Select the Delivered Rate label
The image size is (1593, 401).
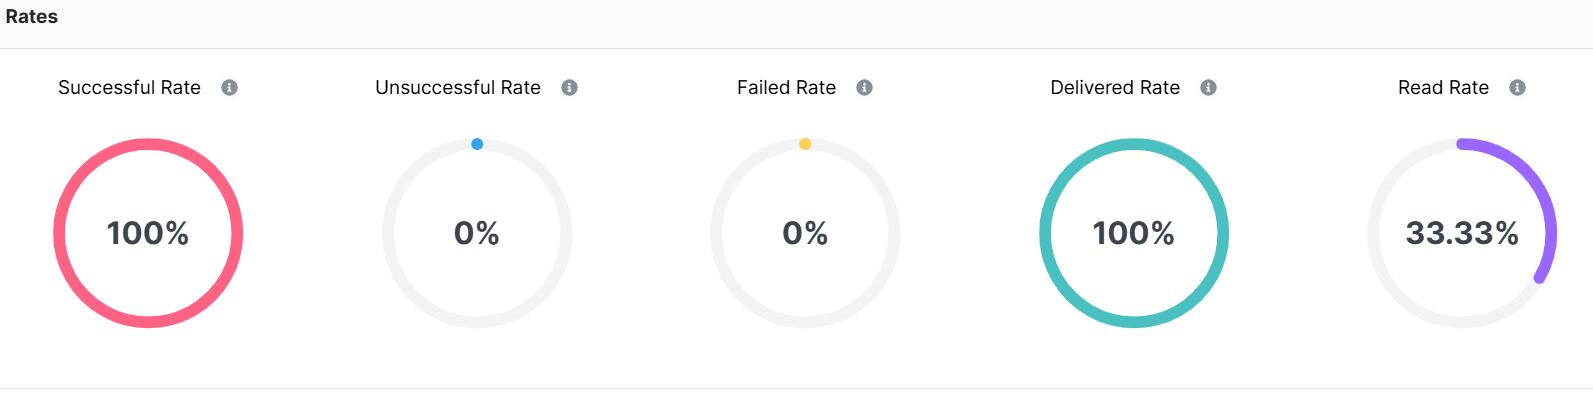click(x=1115, y=88)
